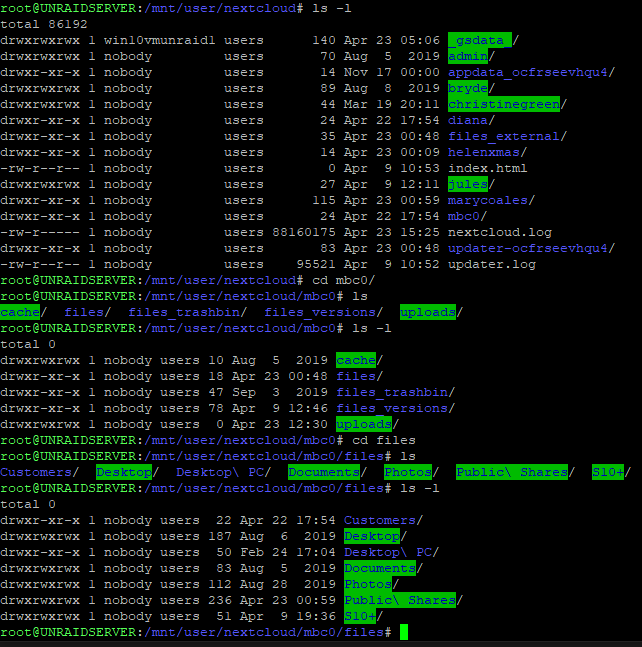
Task: Click Photos in the row dated Aug 28 2019
Action: click(368, 584)
